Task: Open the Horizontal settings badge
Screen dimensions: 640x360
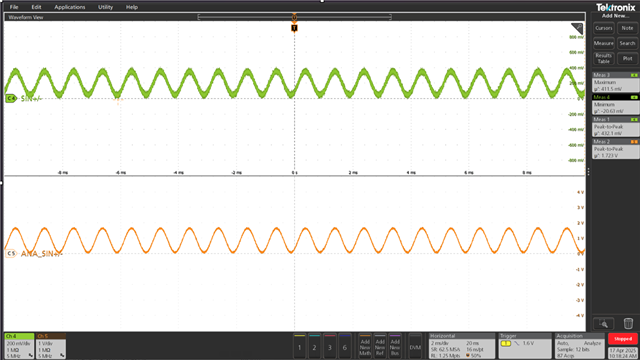Action: click(x=462, y=346)
